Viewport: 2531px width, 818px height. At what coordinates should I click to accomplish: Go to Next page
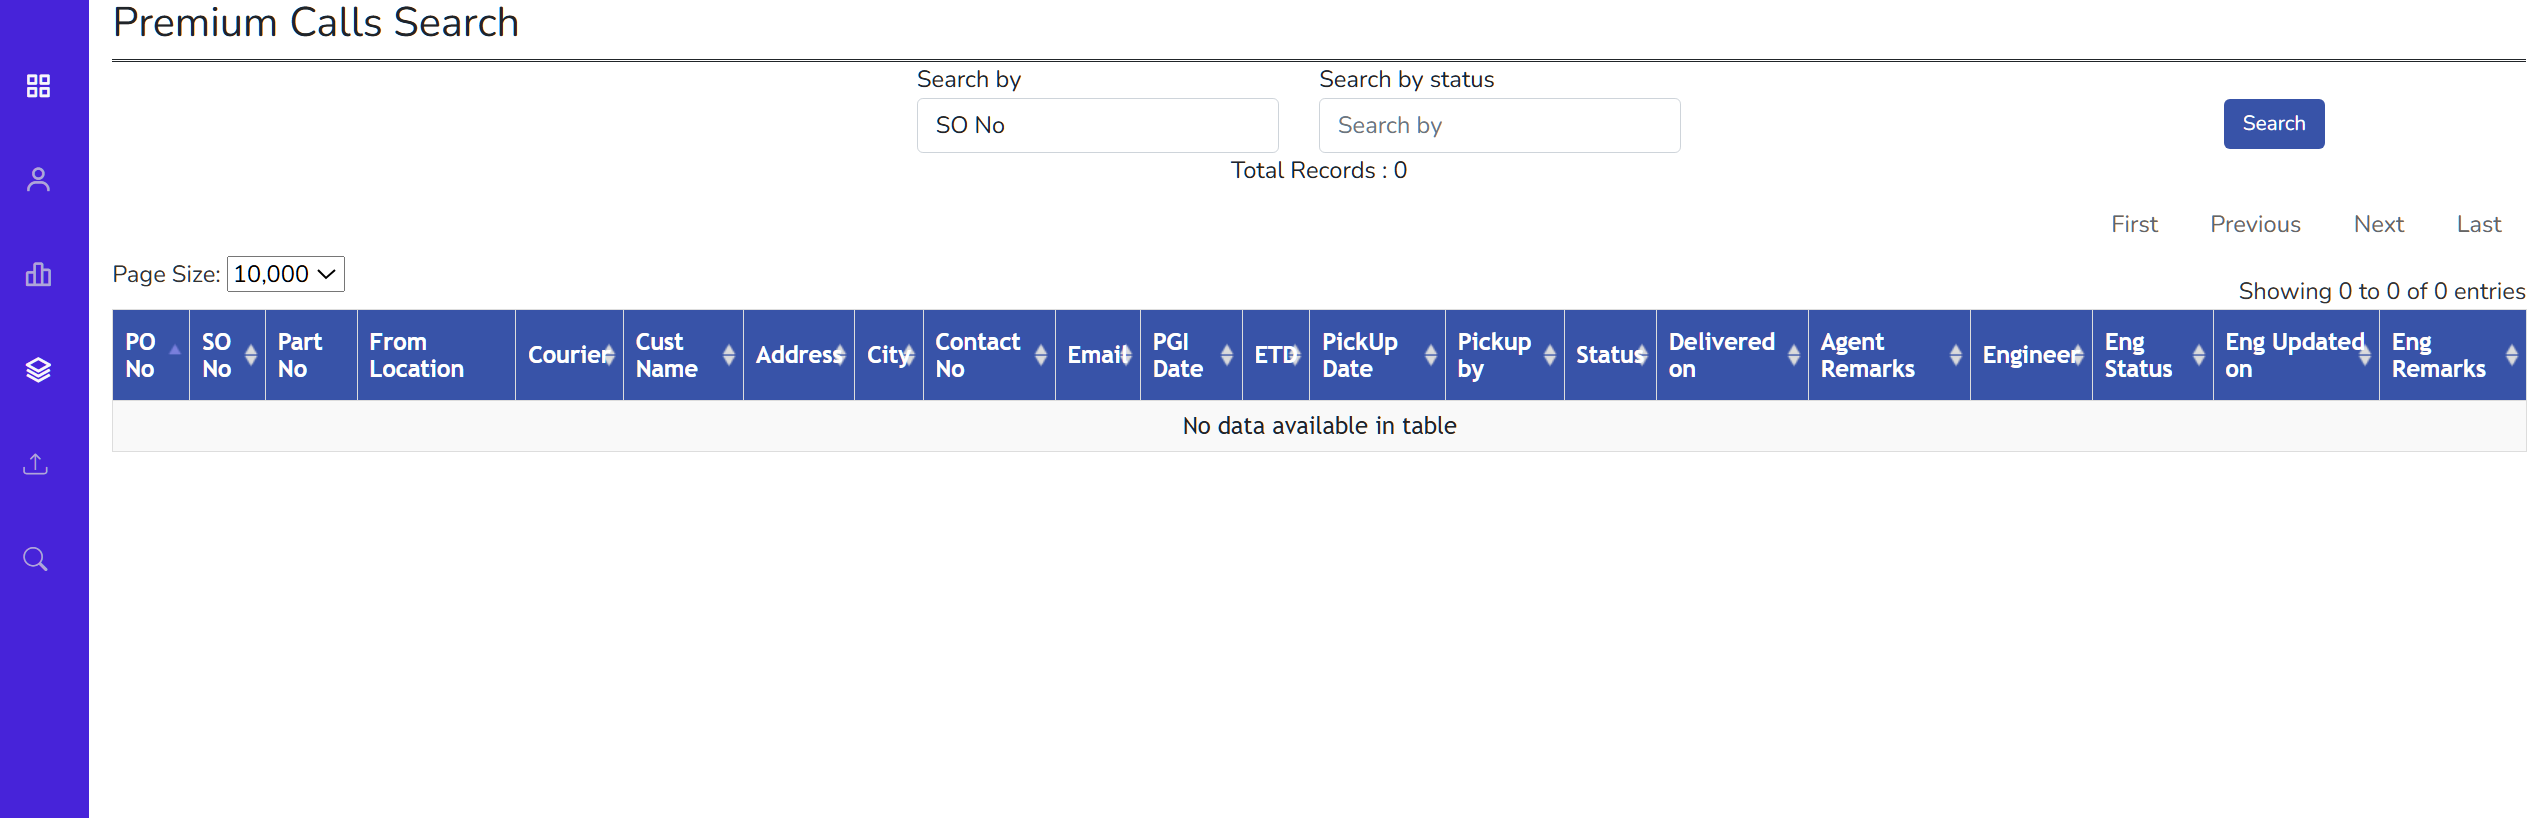(x=2378, y=224)
